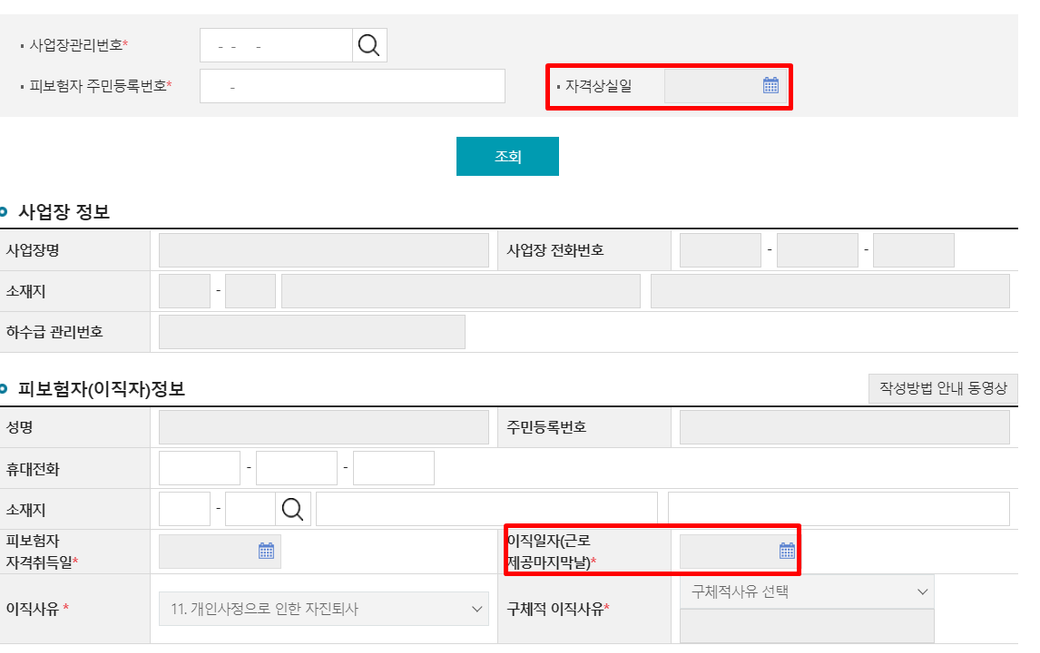Expand the 이직사유 dropdown
1040x653 pixels.
click(323, 609)
